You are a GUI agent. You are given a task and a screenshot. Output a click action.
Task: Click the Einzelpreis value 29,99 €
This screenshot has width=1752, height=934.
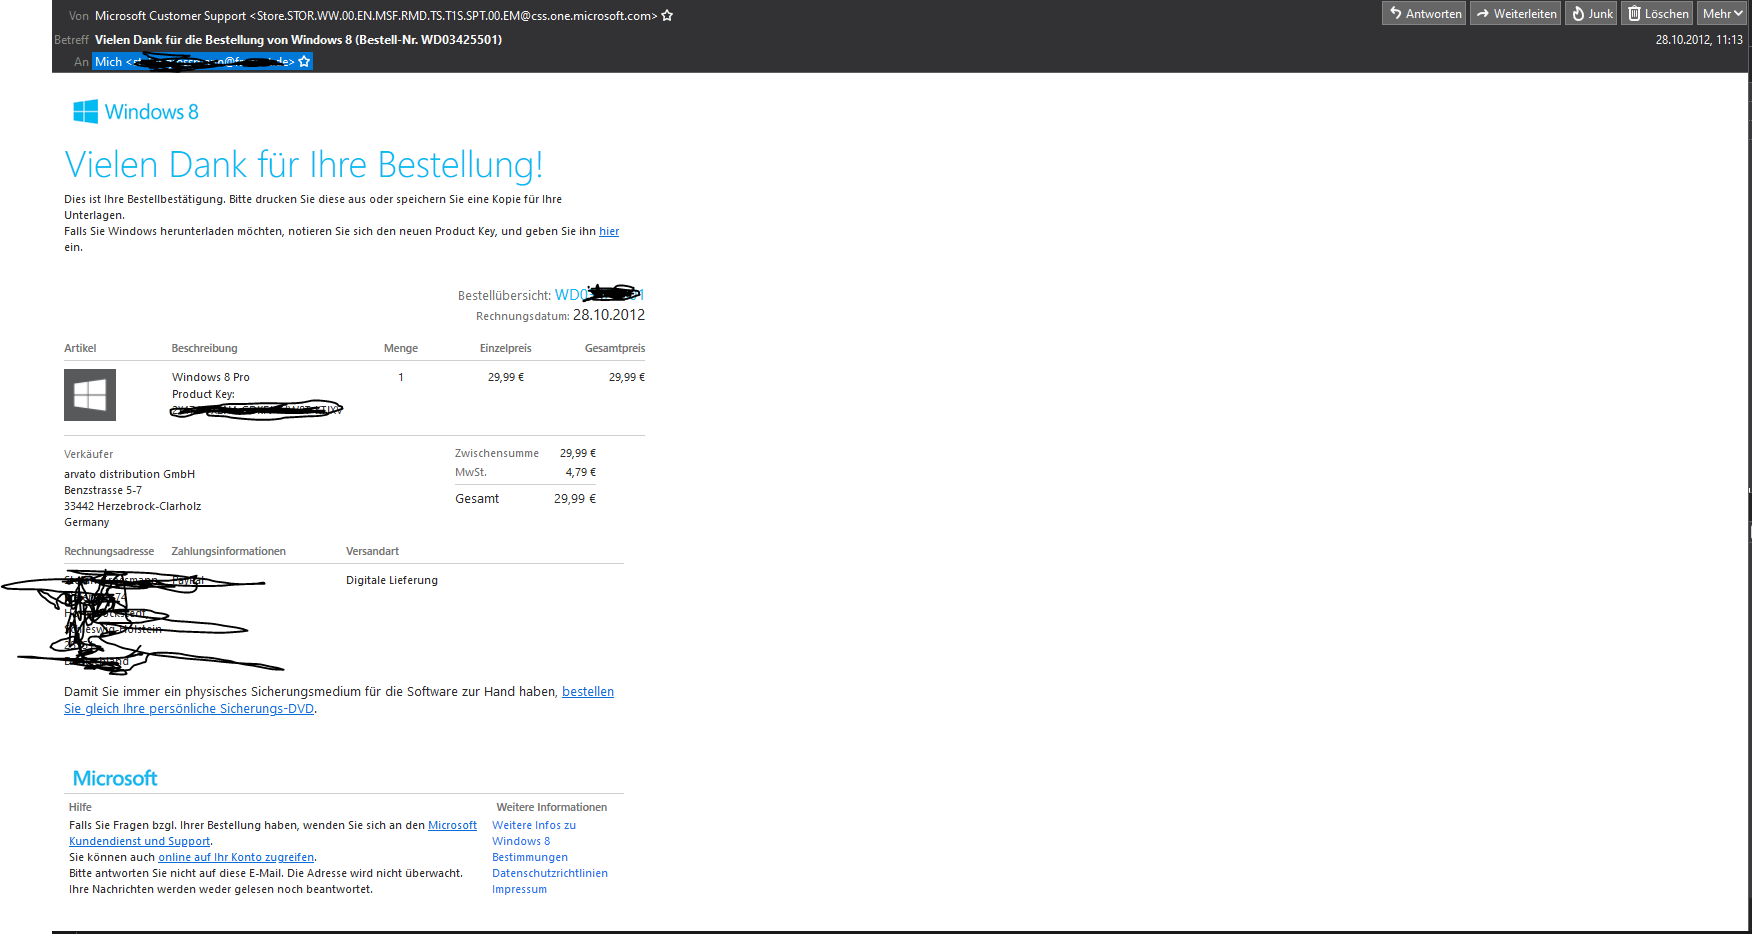[506, 377]
